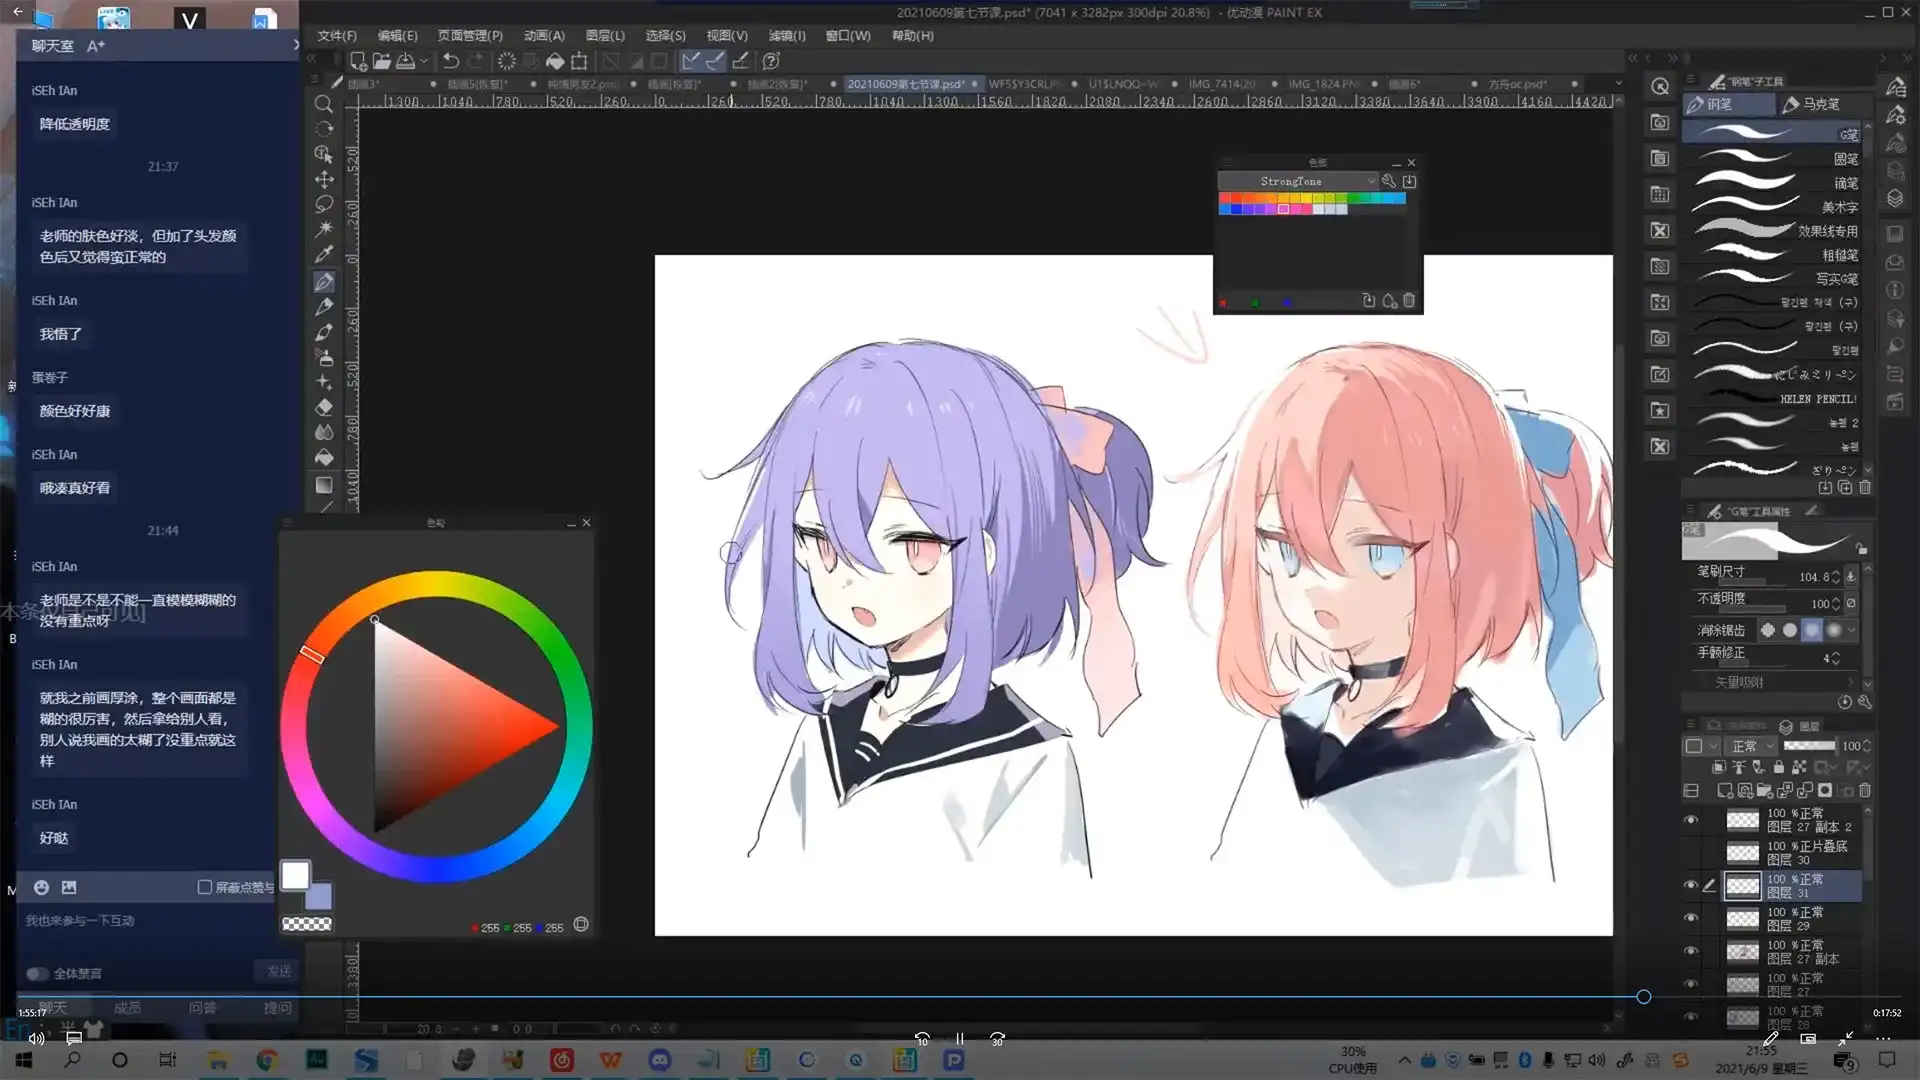Select the Lasso selection tool
The width and height of the screenshot is (1920, 1080).
[x=324, y=204]
